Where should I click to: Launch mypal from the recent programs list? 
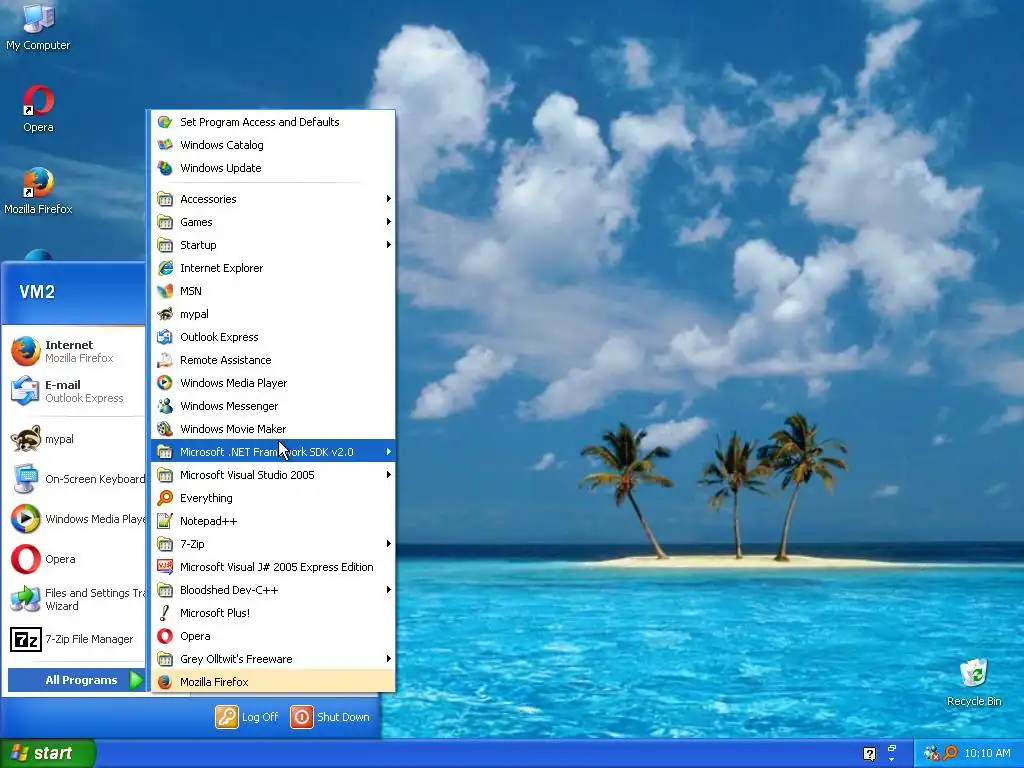(76, 439)
